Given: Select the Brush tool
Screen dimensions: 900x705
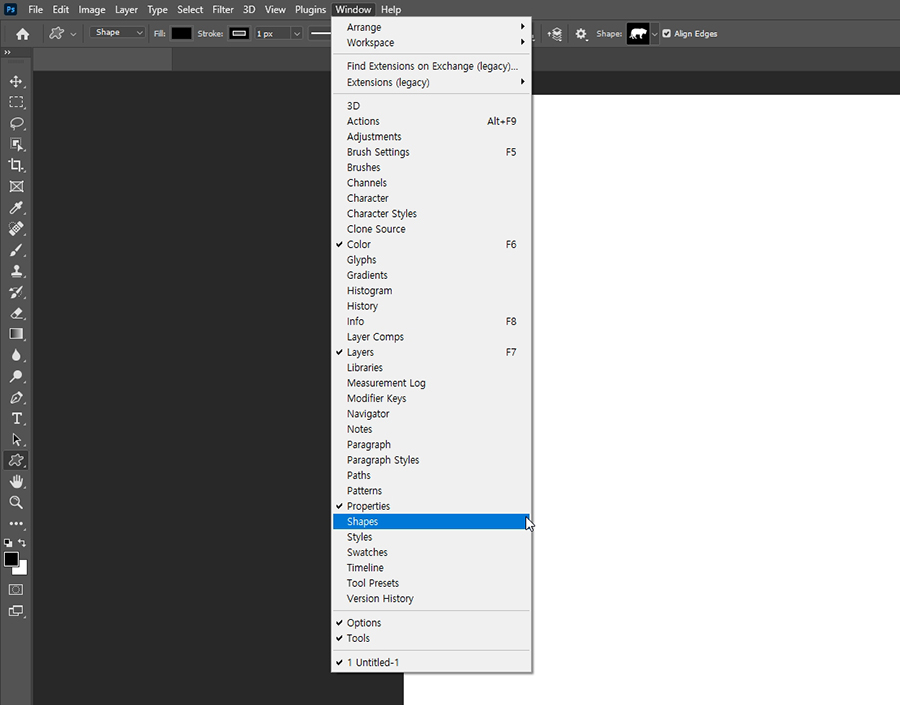Looking at the screenshot, I should coord(16,250).
